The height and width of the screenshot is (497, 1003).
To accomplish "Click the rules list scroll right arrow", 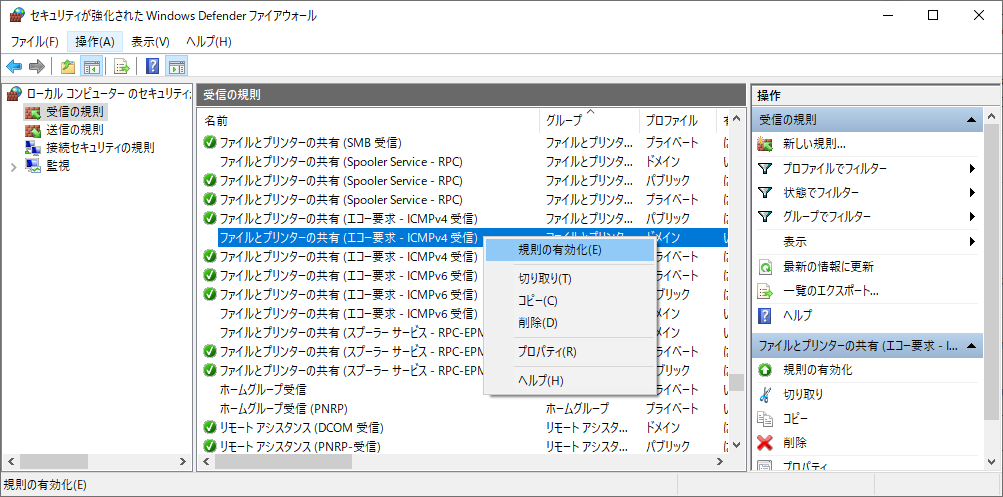I will click(x=720, y=461).
